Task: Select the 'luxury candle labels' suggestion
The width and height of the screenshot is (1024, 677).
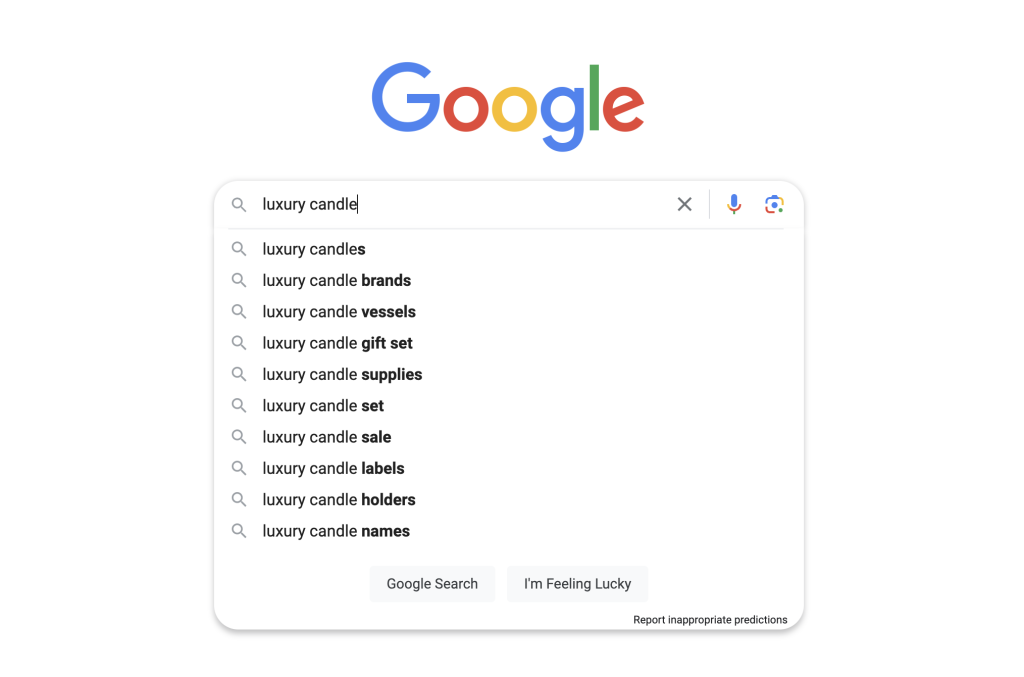Action: pos(333,467)
